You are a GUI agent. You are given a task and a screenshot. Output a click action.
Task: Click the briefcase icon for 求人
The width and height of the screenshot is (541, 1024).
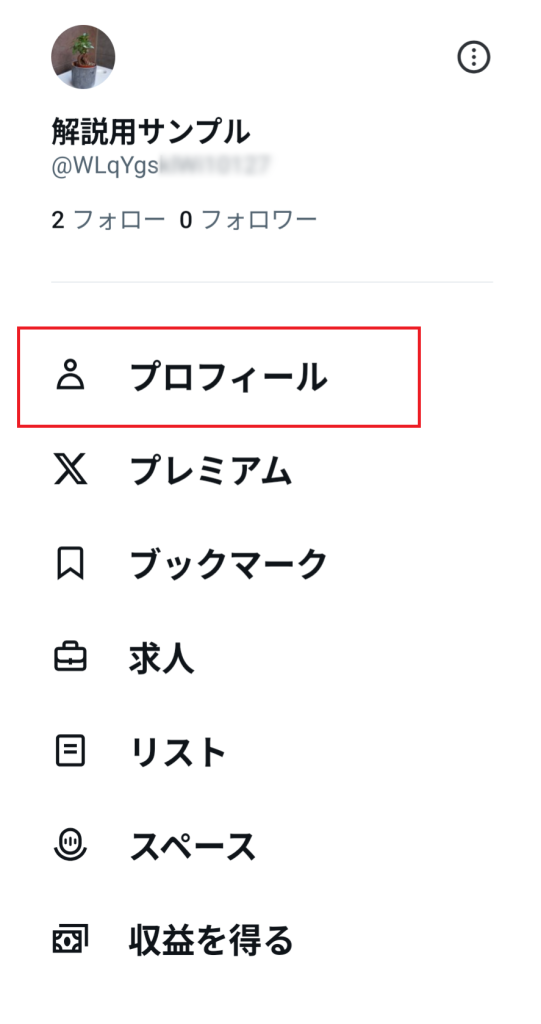70,658
